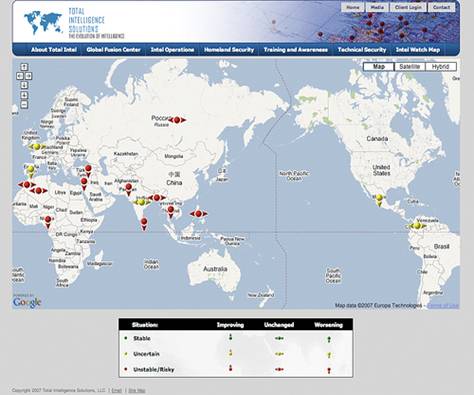Open the Terms of Use link
The height and width of the screenshot is (395, 474).
pos(443,305)
